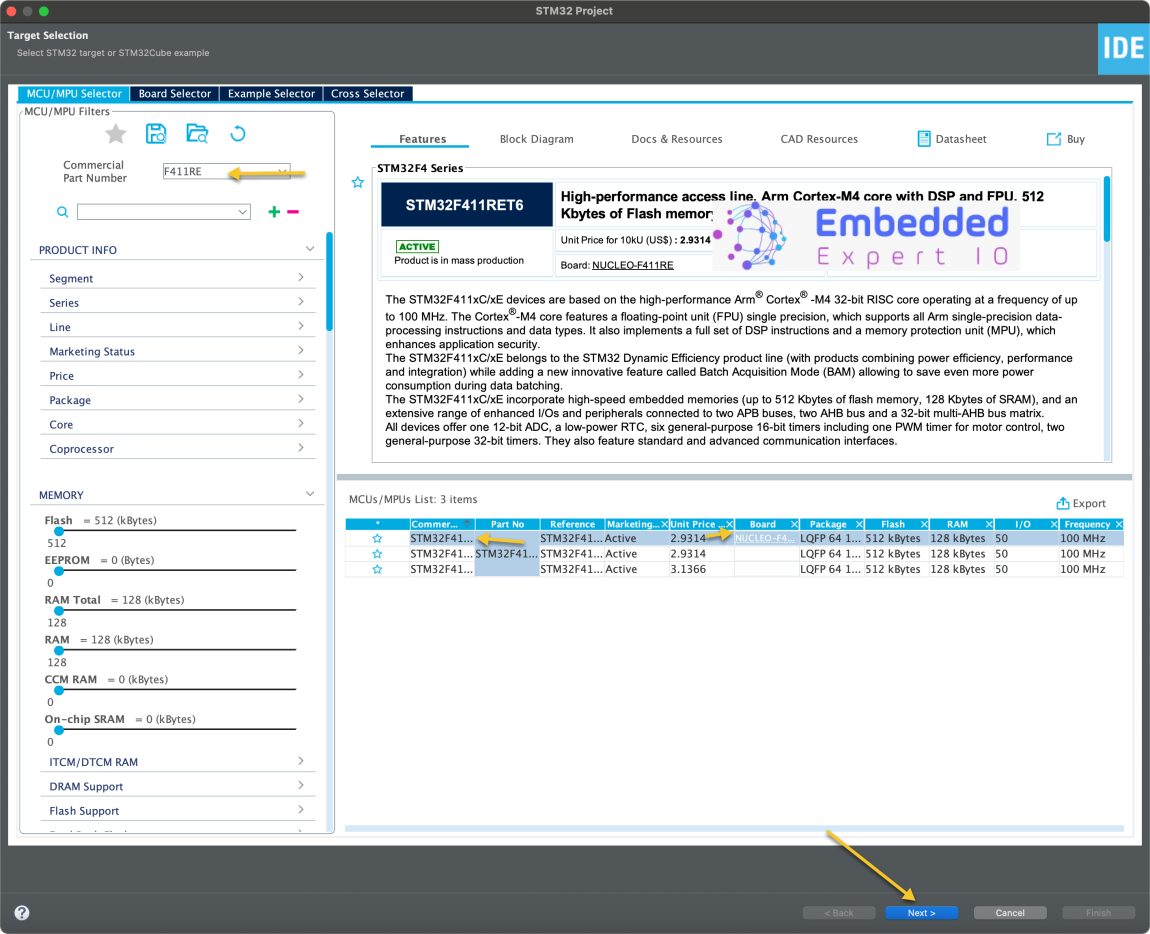Click the empty search text field
The height and width of the screenshot is (934, 1150).
[158, 212]
